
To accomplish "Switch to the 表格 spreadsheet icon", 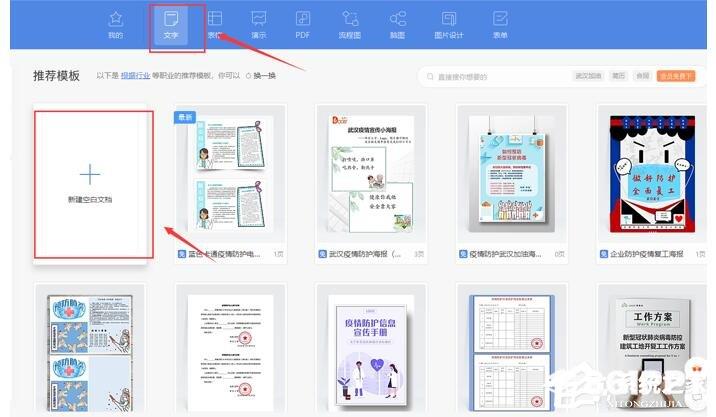I will [x=215, y=18].
